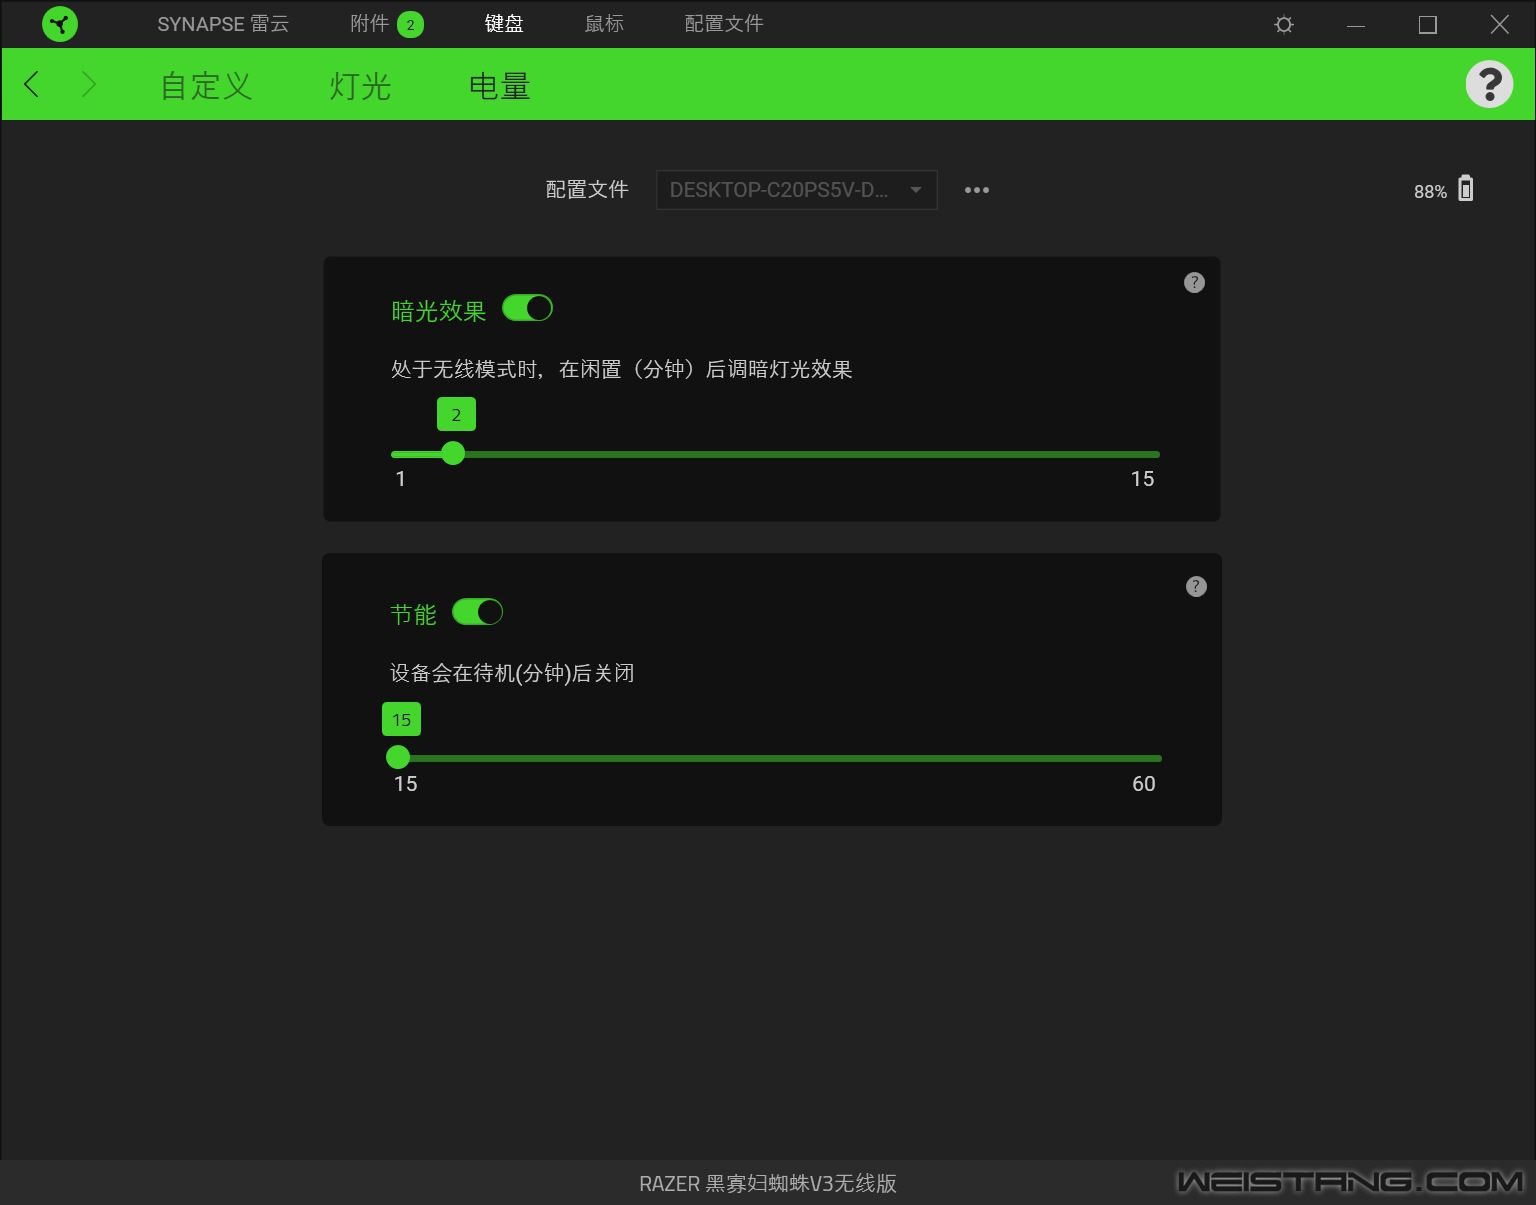Open the 灯光 subtab
This screenshot has height=1205, width=1536.
point(360,86)
